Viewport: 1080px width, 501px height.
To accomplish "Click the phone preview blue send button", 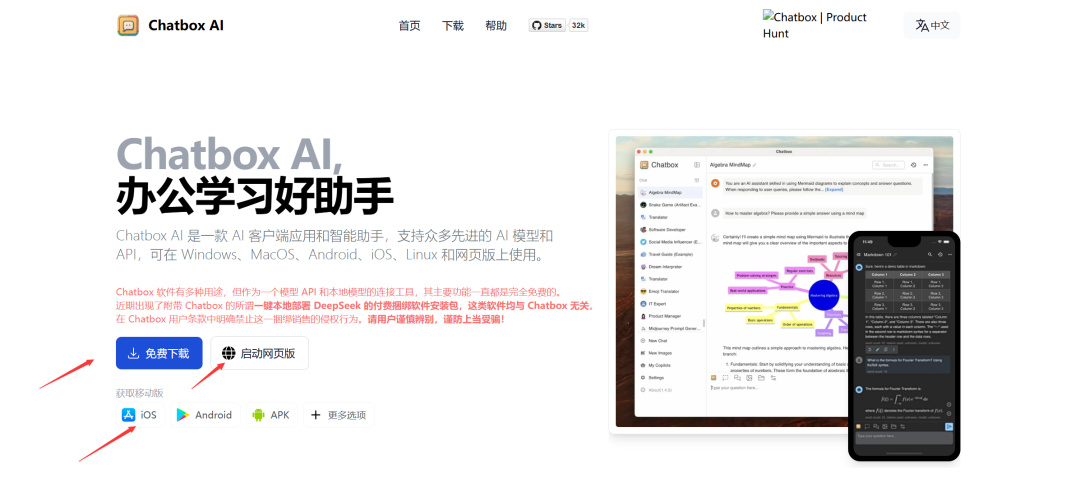I will pyautogui.click(x=948, y=427).
